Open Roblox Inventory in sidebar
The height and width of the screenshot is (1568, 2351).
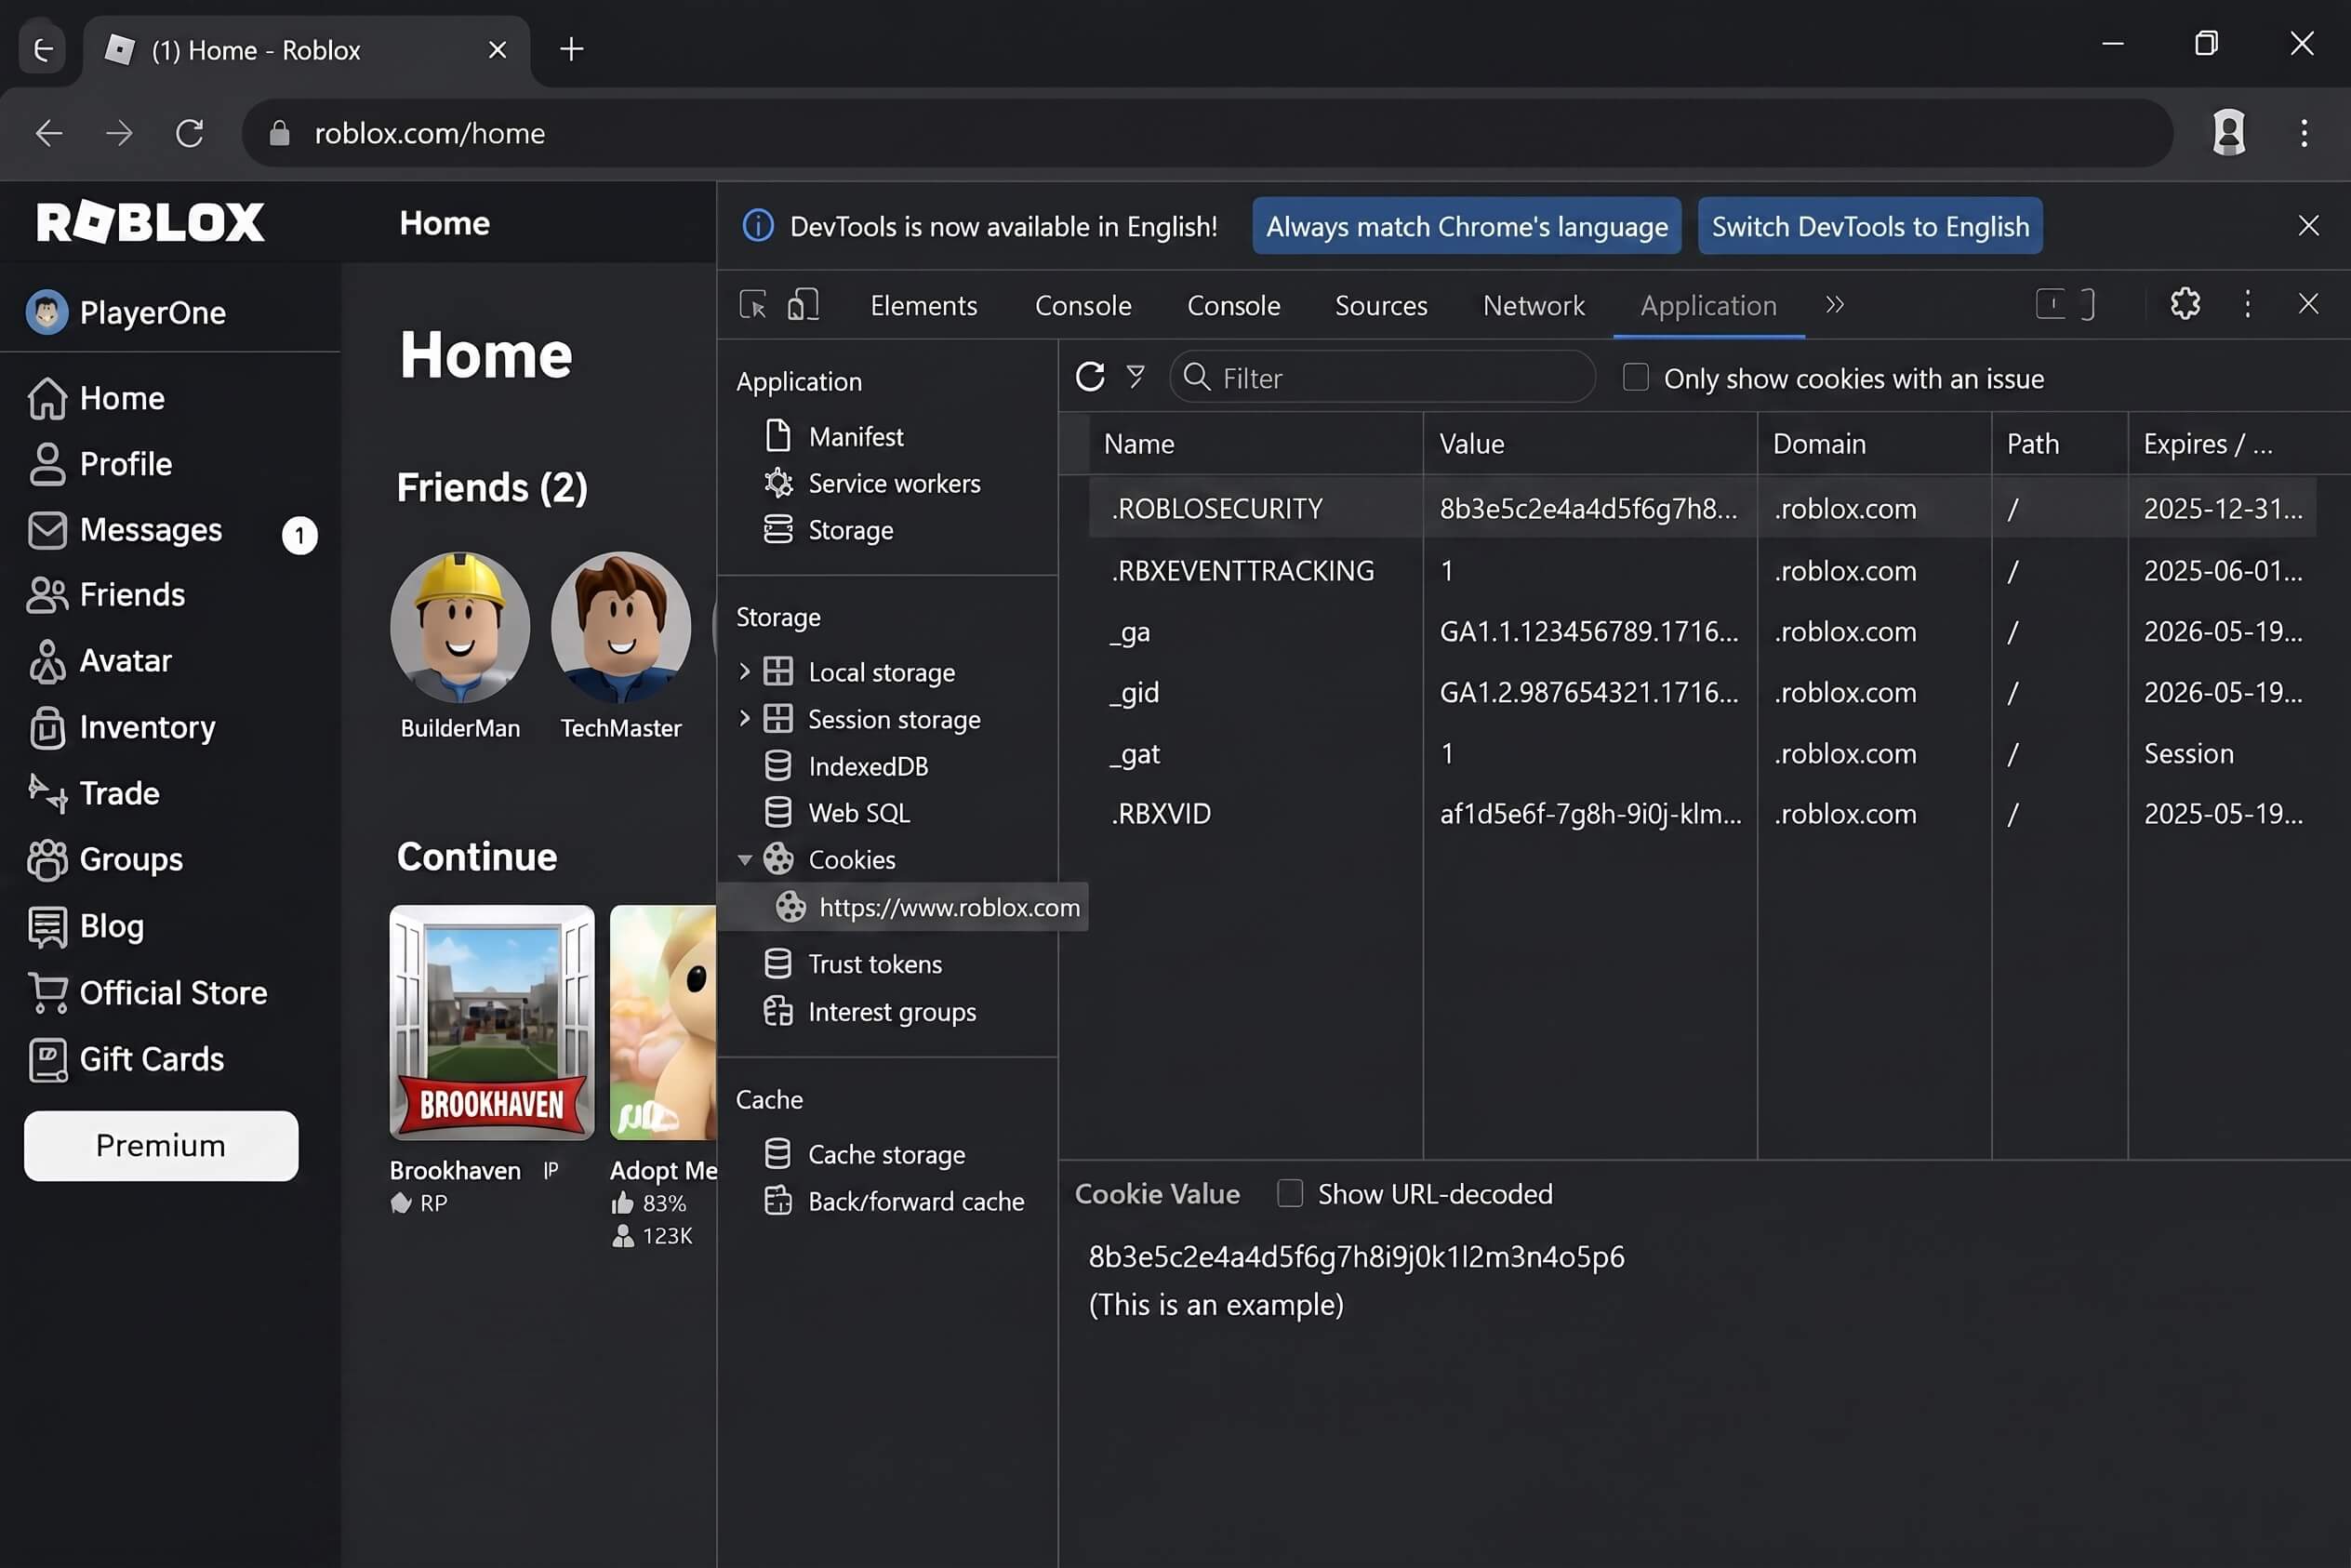click(122, 727)
